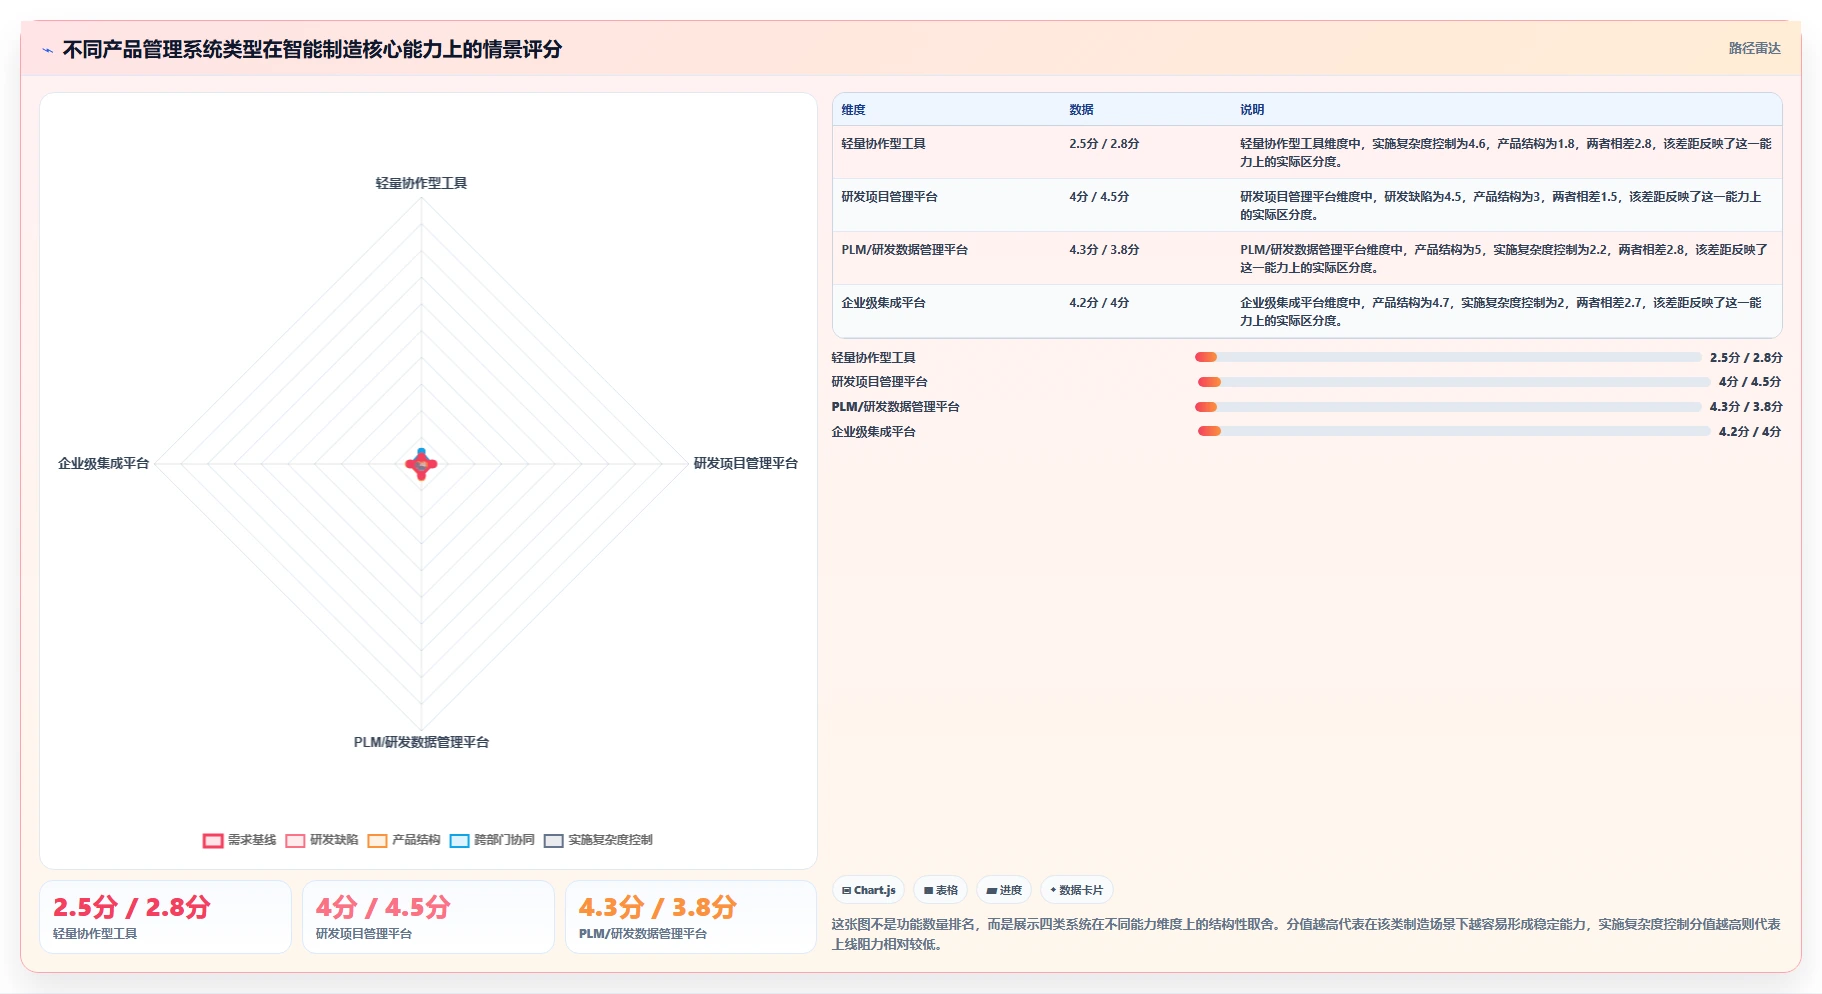Click the footnote paragraph starting 这张图不是功能数量排名
The height and width of the screenshot is (994, 1822).
(x=1306, y=934)
